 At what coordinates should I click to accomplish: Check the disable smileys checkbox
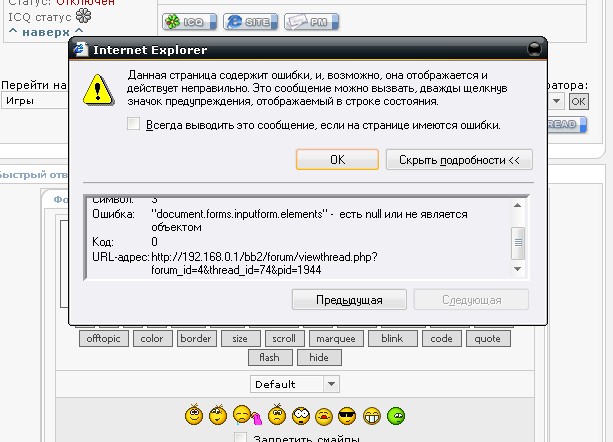[x=240, y=438]
